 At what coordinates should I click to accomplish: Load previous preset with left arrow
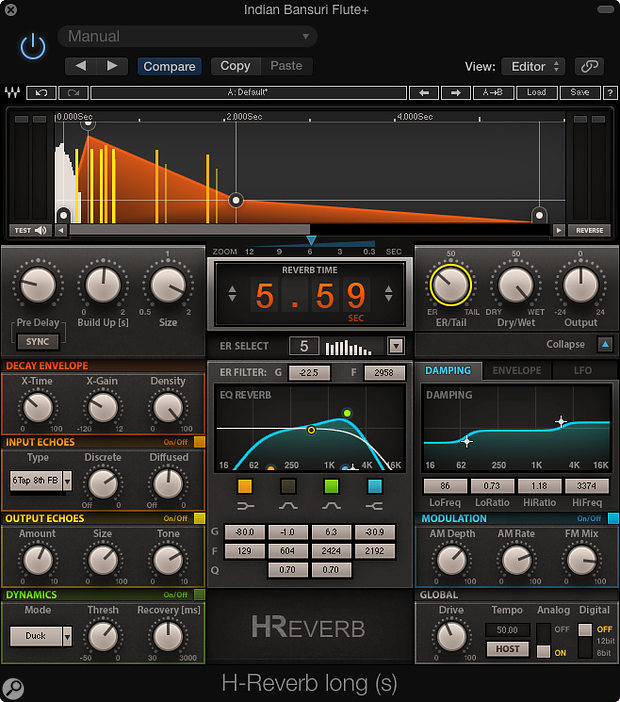[x=424, y=93]
